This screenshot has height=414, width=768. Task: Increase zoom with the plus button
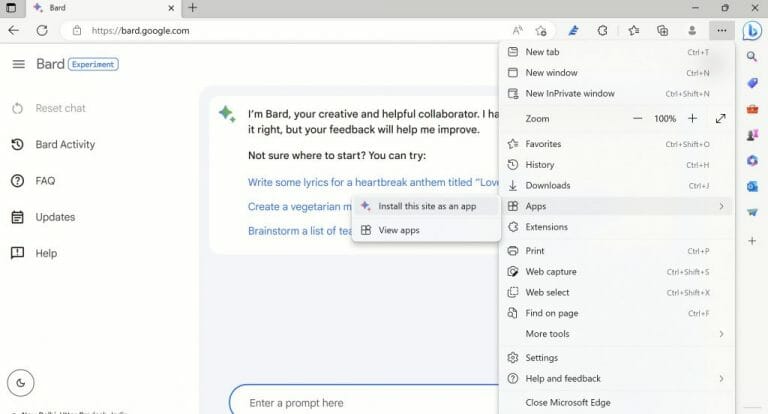coord(692,119)
